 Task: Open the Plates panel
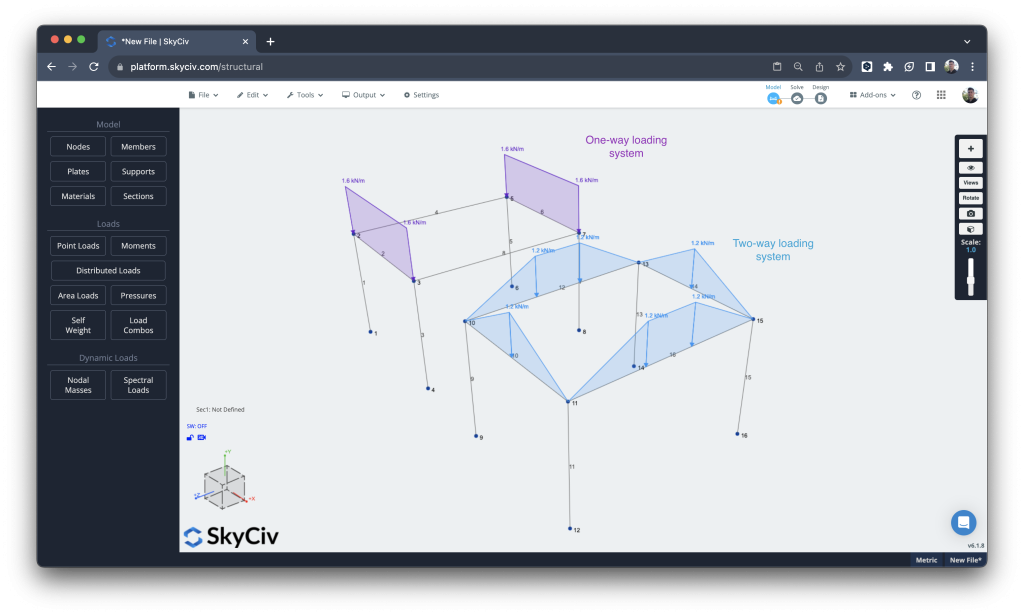click(x=78, y=171)
